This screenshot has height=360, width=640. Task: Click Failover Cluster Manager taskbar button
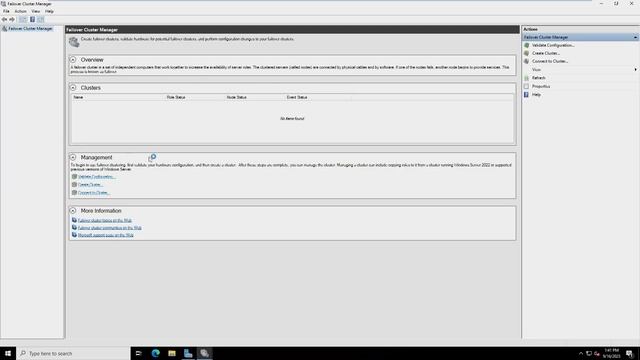click(x=204, y=353)
